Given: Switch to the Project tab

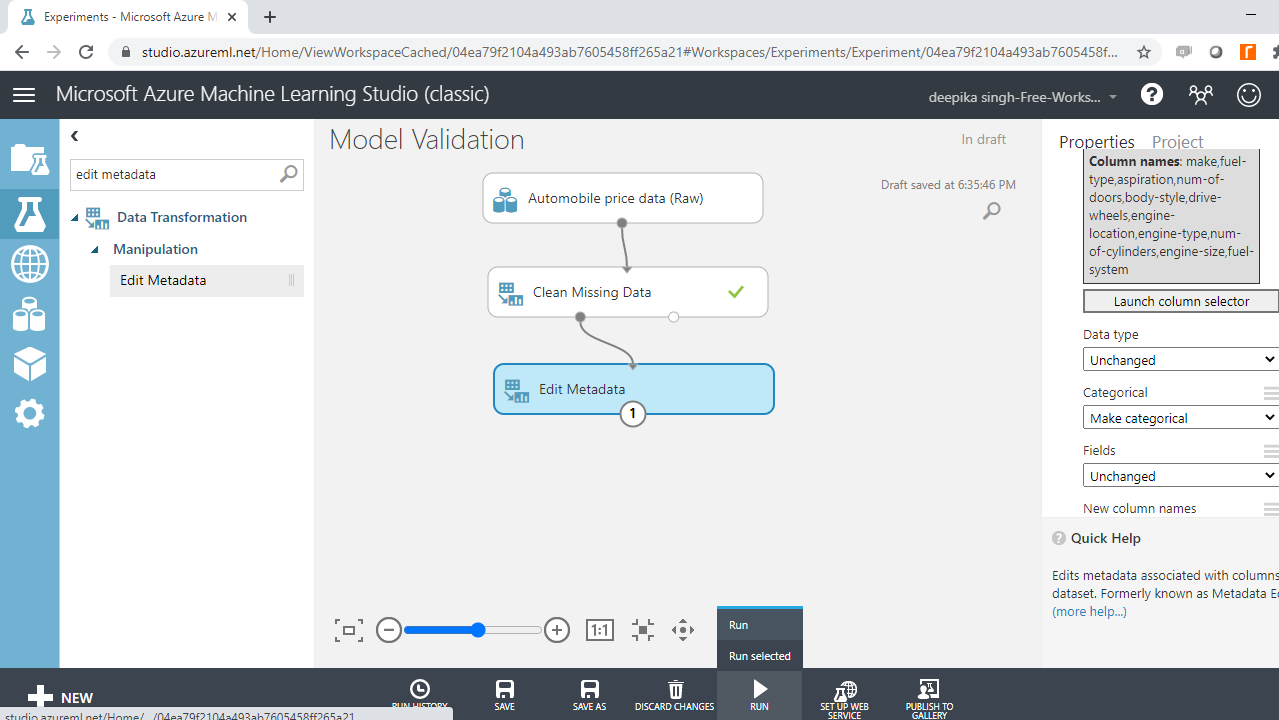Looking at the screenshot, I should tap(1177, 142).
